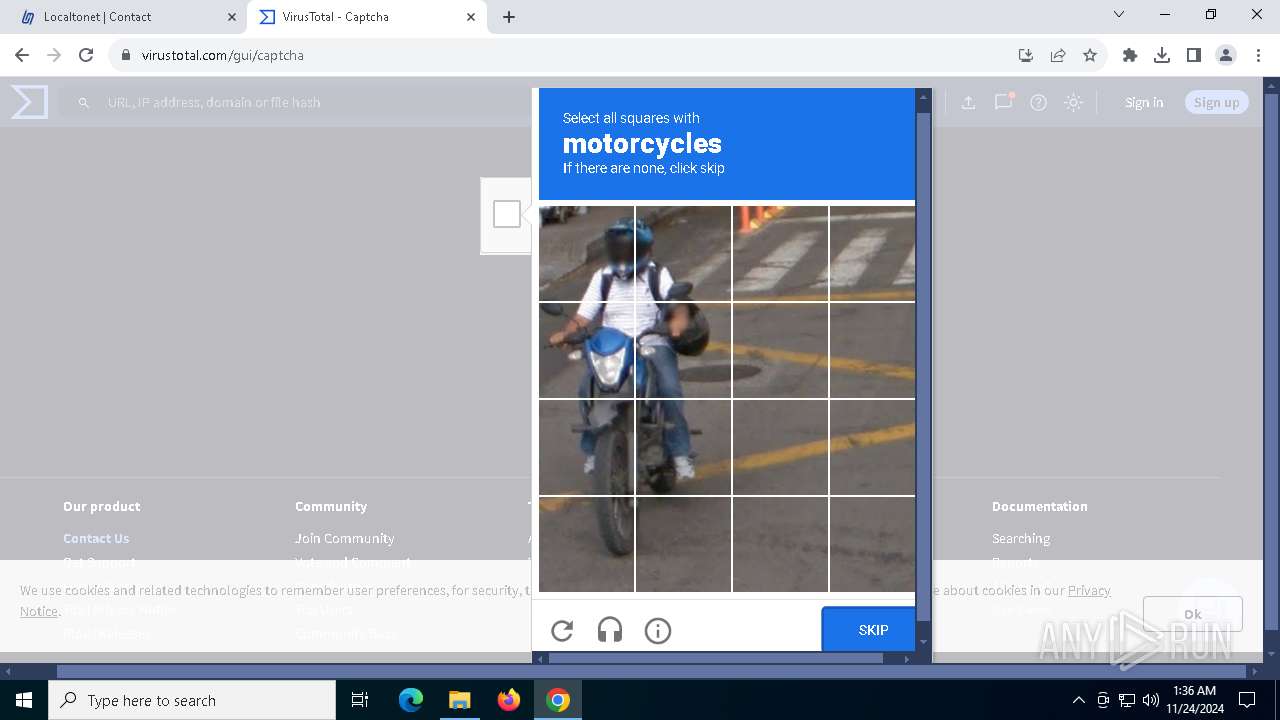Image resolution: width=1280 pixels, height=720 pixels.
Task: Toggle the light/dark theme icon
Action: [1073, 102]
